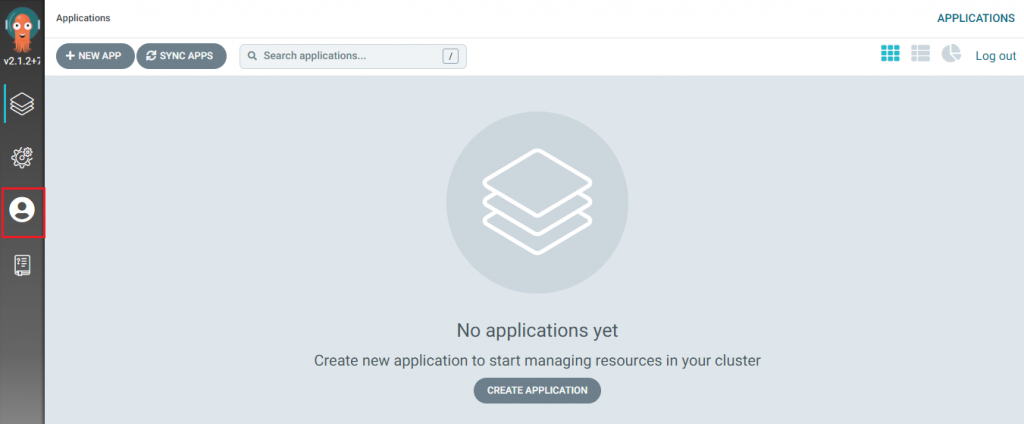Viewport: 1024px width, 424px height.
Task: Switch to the tiles grid view
Action: tap(890, 54)
